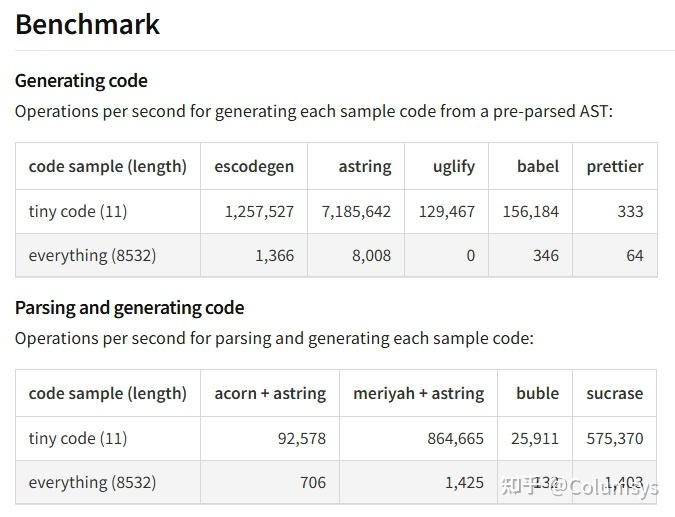Screen dimensions: 675x517
Task: Click the 7,185,642 astring result cell
Action: (356, 212)
